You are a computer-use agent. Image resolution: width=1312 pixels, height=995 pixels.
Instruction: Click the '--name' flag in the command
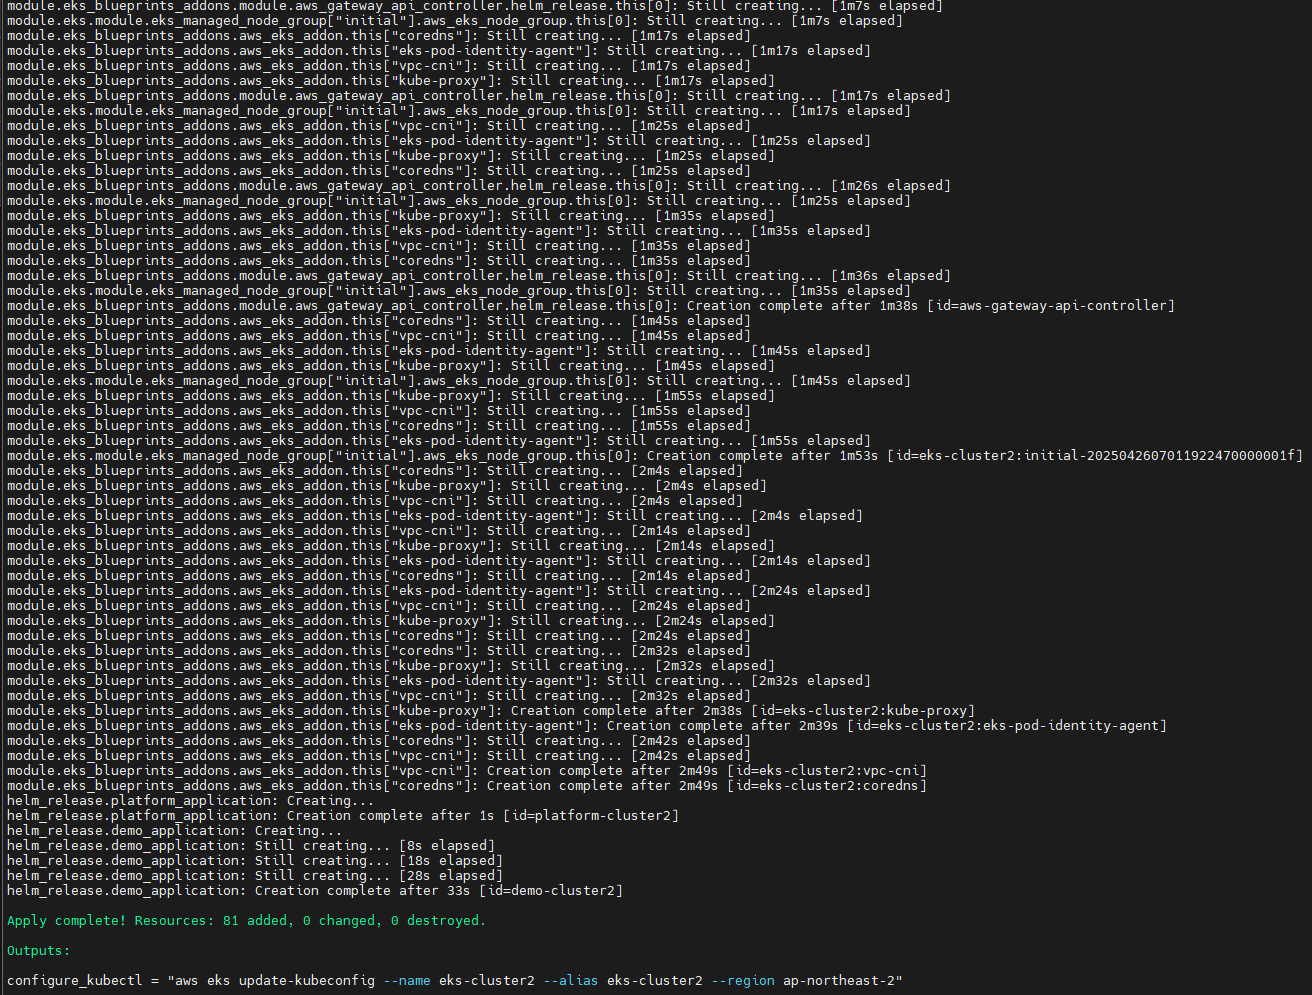tap(407, 980)
